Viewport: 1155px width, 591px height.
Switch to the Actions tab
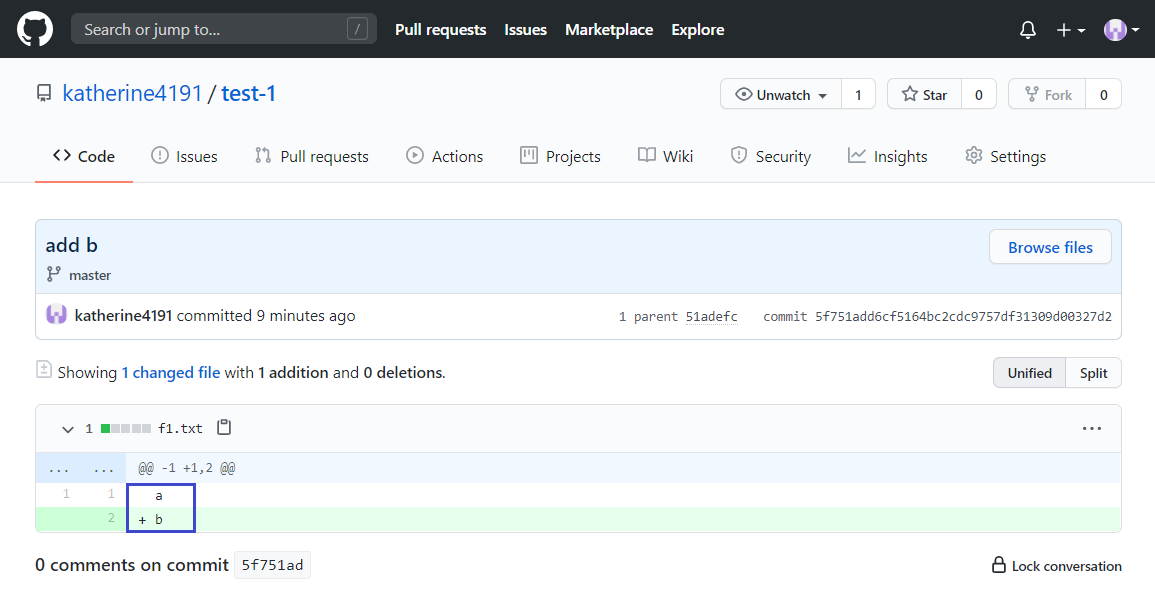coord(445,156)
